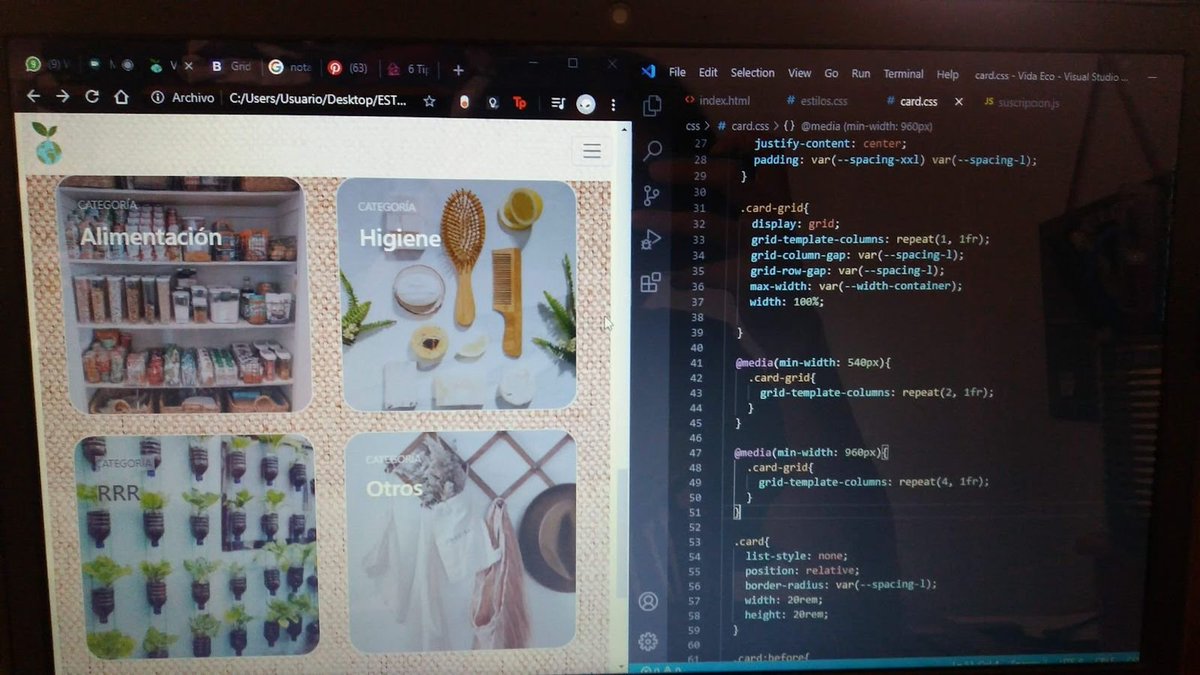Switch to the 6 Tip browser tab

(409, 69)
